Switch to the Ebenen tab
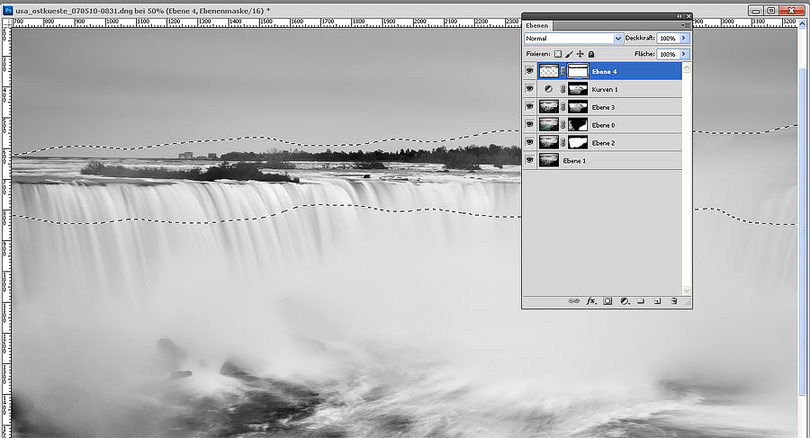This screenshot has width=810, height=438. [537, 25]
